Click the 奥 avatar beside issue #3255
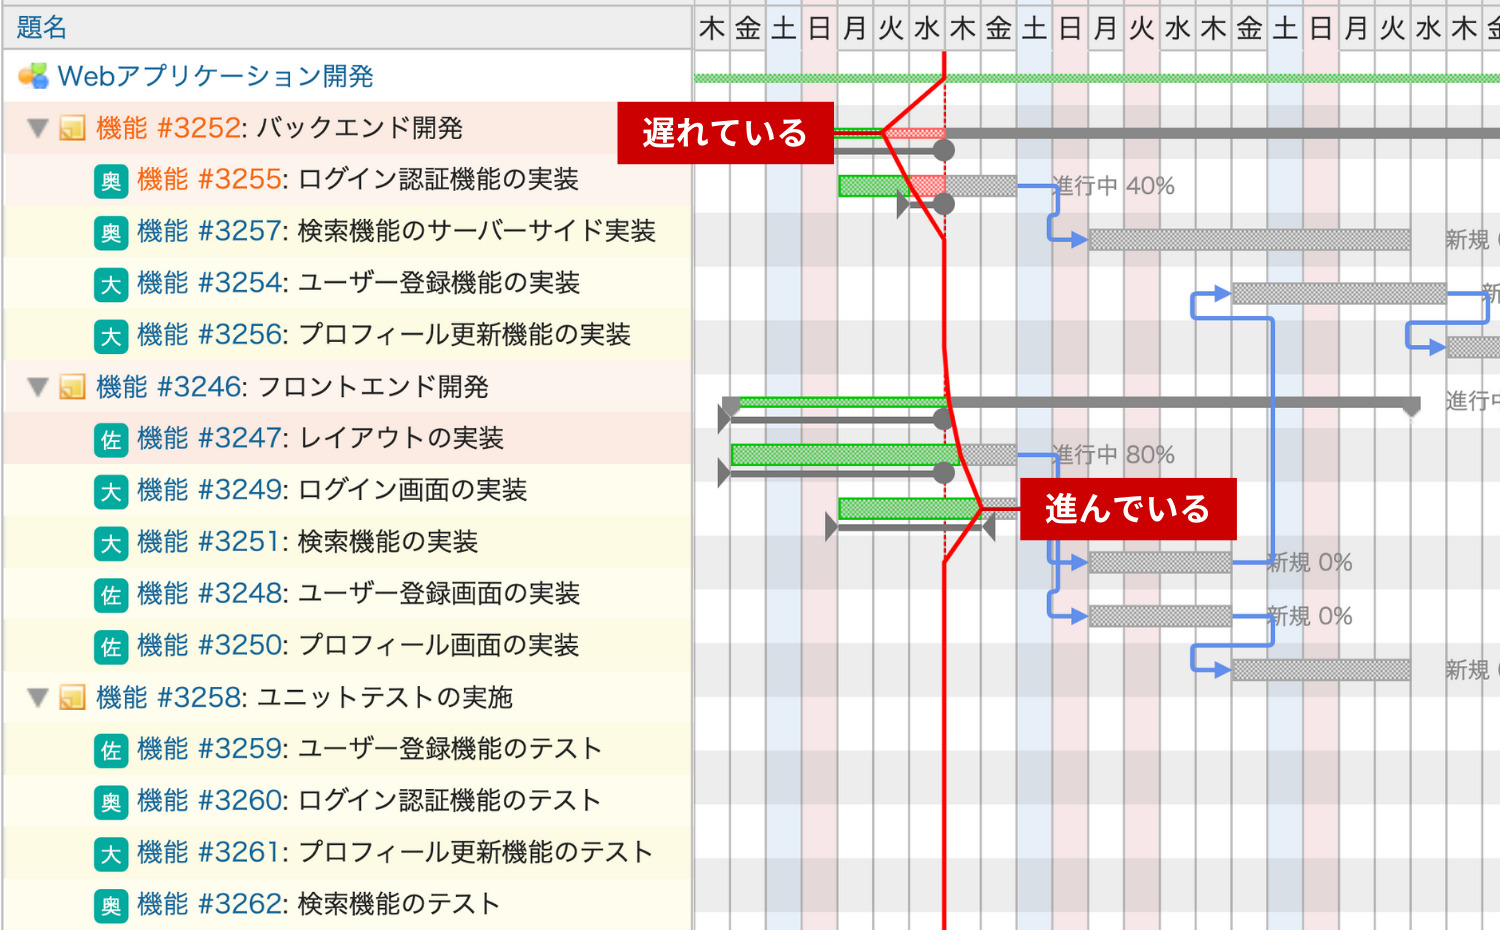 pos(111,181)
